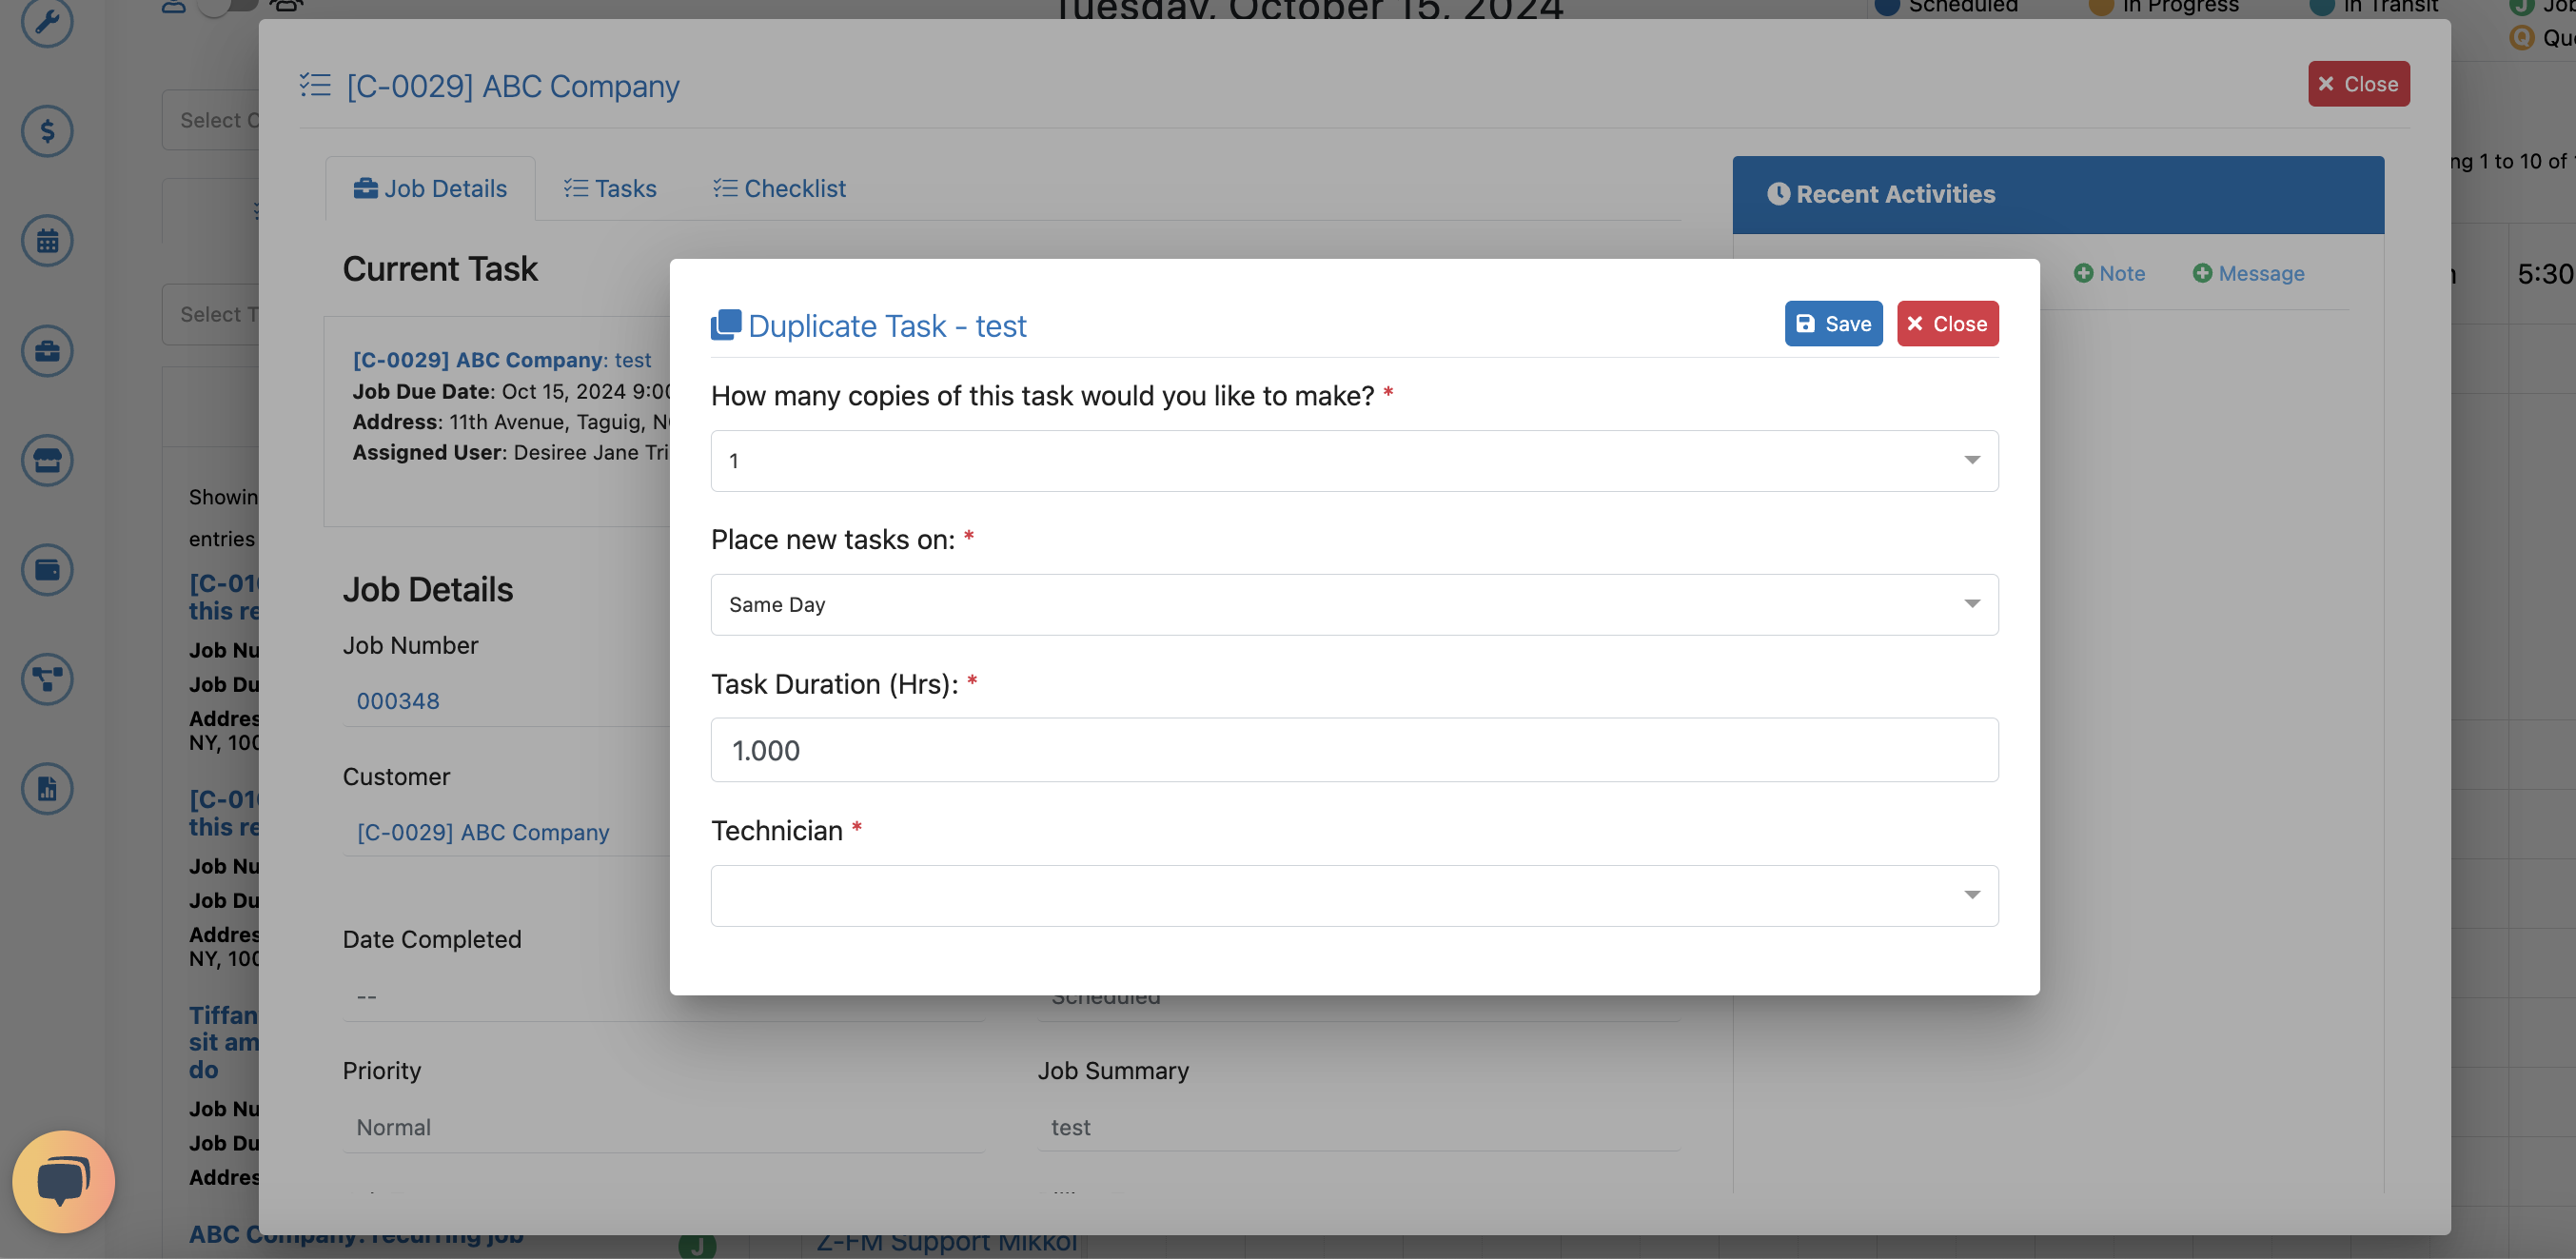Expand the number of copies dropdown
Viewport: 2576px width, 1259px height.
pyautogui.click(x=1354, y=461)
